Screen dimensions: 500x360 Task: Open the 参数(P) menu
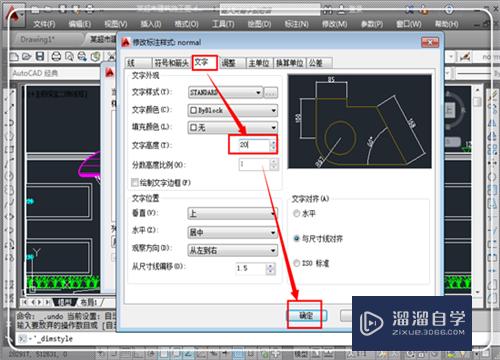click(372, 24)
